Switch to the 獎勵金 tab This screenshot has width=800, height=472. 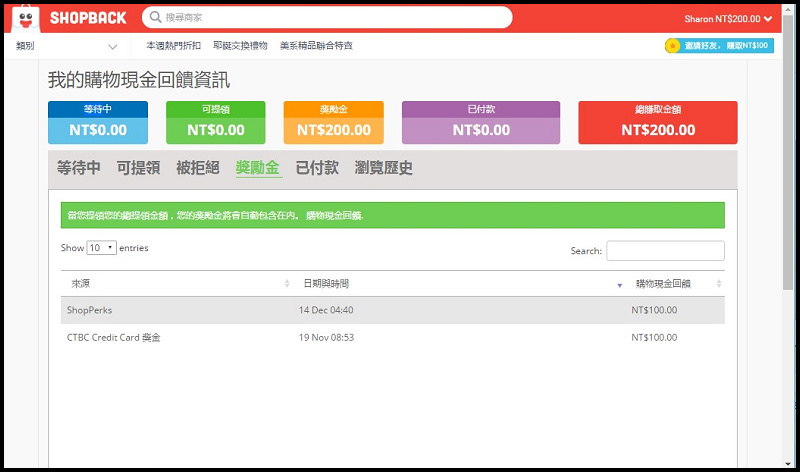(x=258, y=167)
